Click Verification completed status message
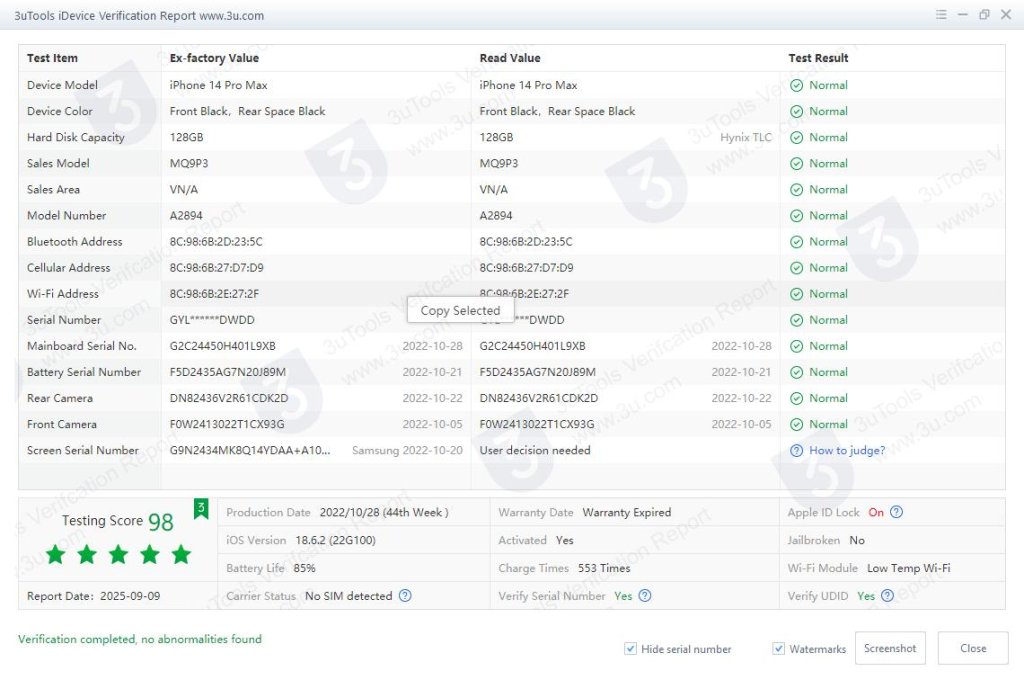1024x680 pixels. point(140,640)
